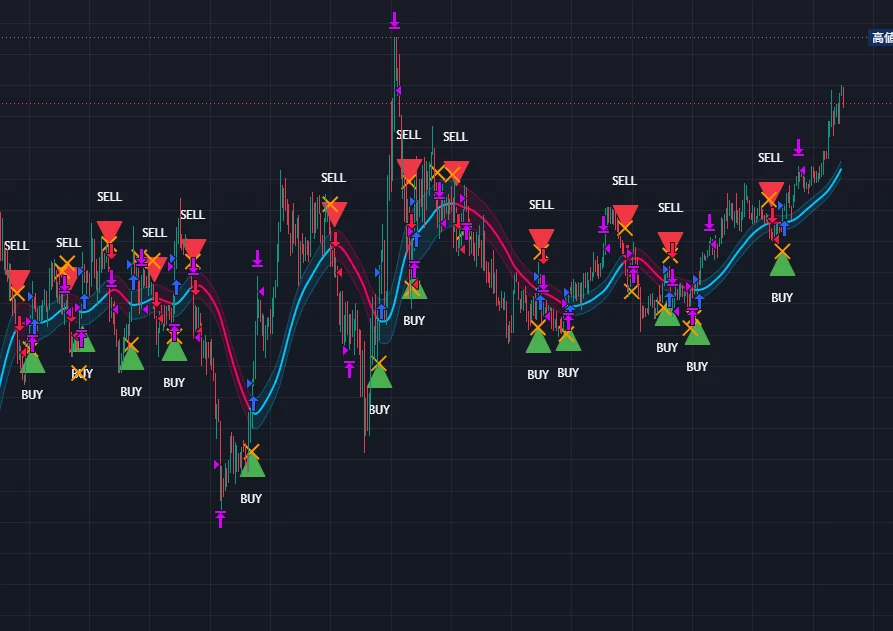Click the BUY label crossed by an orange X

click(x=82, y=374)
